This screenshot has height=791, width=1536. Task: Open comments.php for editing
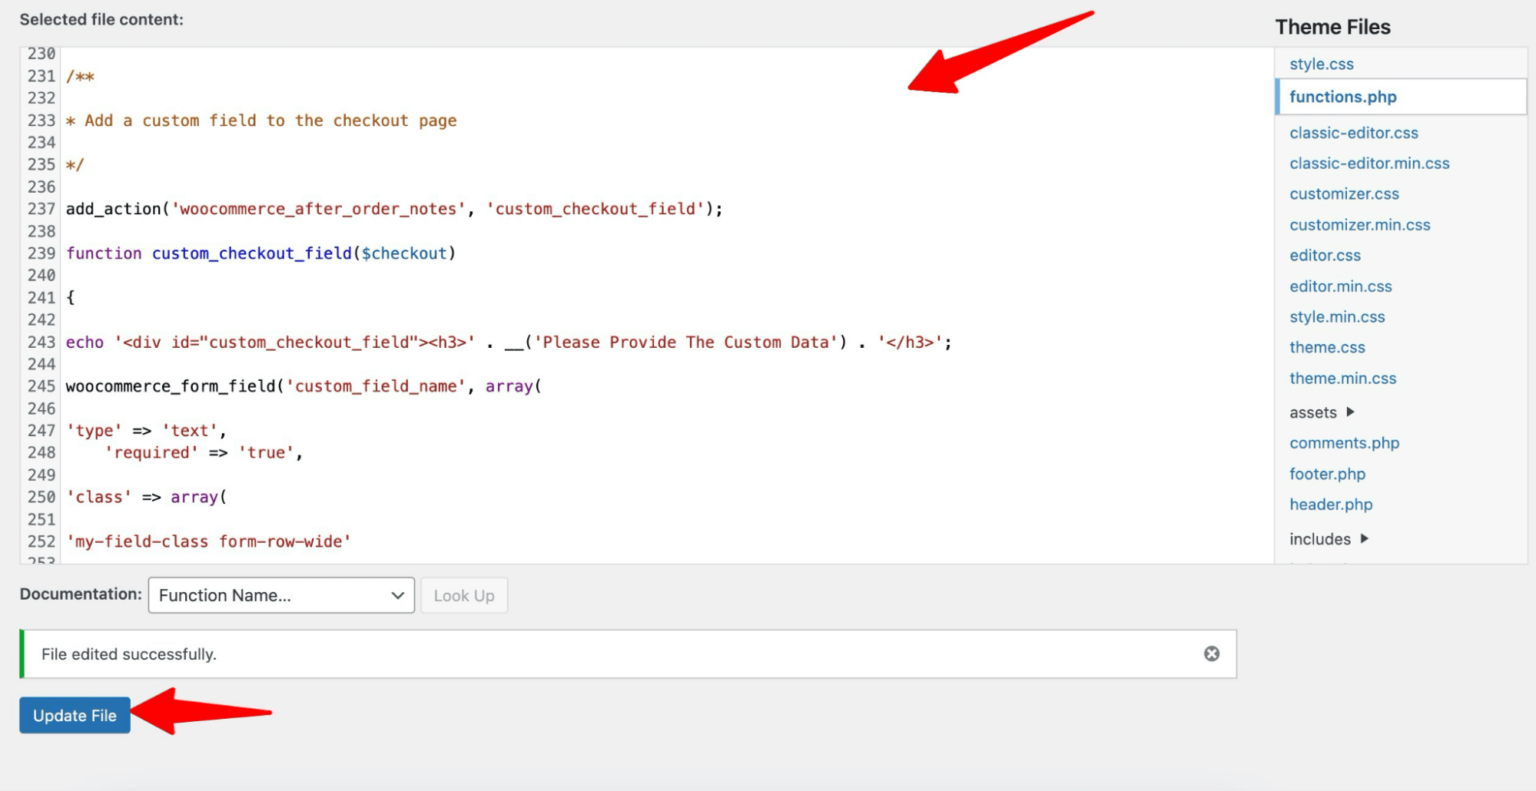click(x=1344, y=442)
